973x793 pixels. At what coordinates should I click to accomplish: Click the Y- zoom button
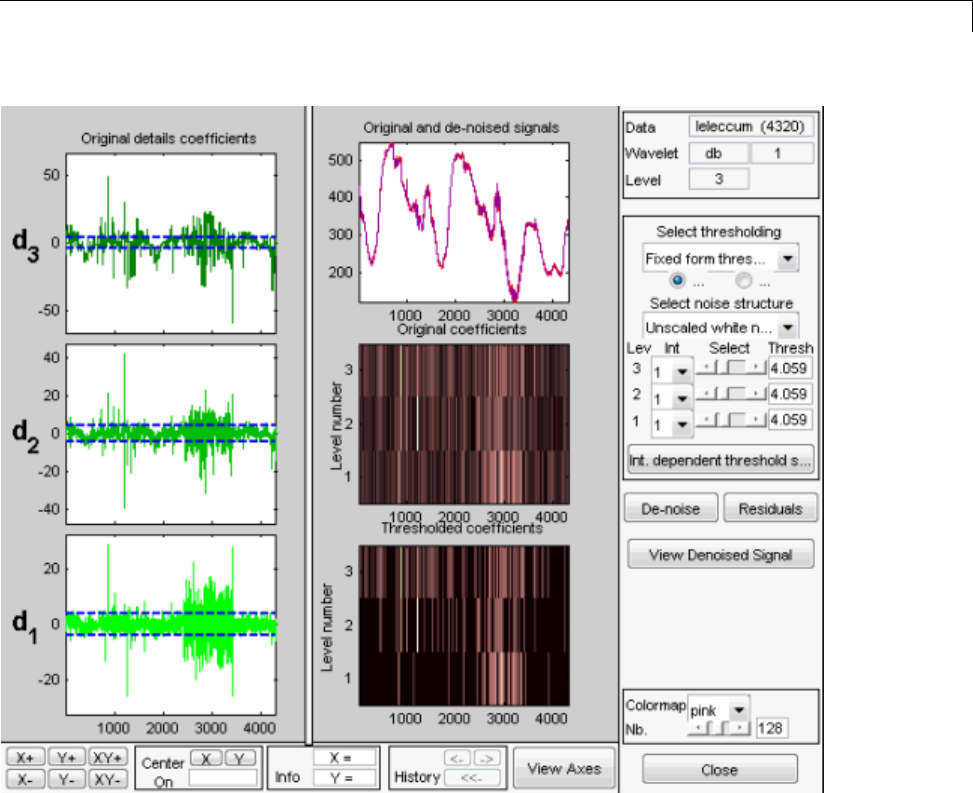pos(66,779)
